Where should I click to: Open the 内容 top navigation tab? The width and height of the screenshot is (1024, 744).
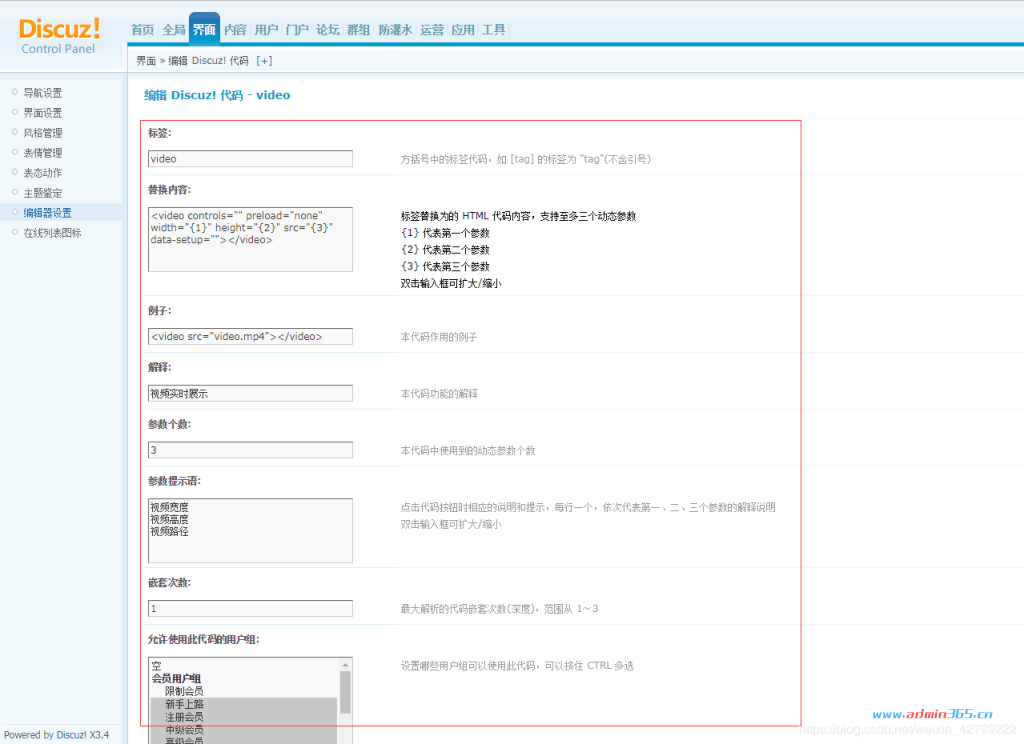(235, 29)
